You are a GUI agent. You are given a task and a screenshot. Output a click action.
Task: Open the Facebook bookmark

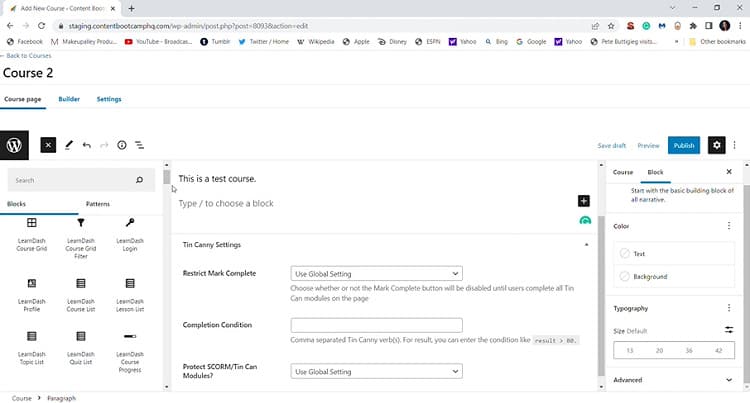click(x=25, y=42)
